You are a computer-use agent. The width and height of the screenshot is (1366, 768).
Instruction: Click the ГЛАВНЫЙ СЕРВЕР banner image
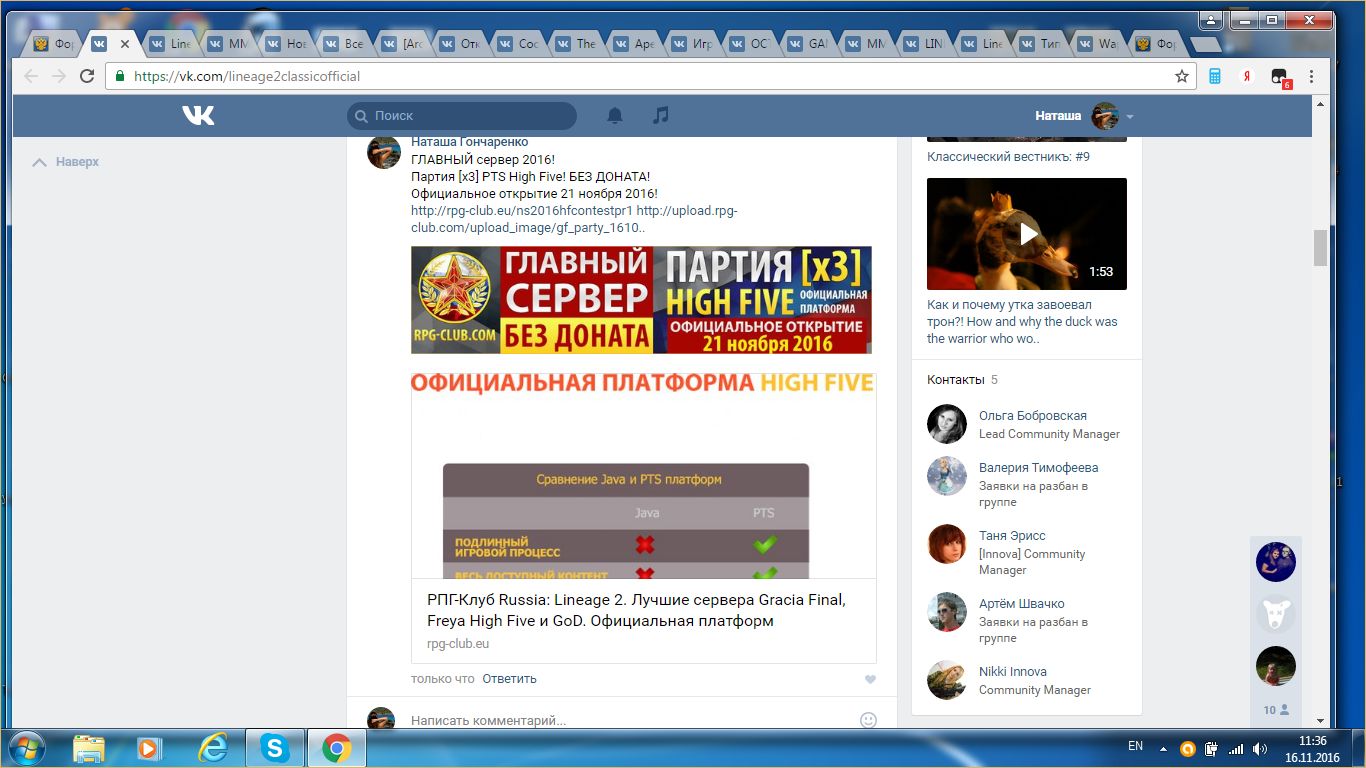641,300
